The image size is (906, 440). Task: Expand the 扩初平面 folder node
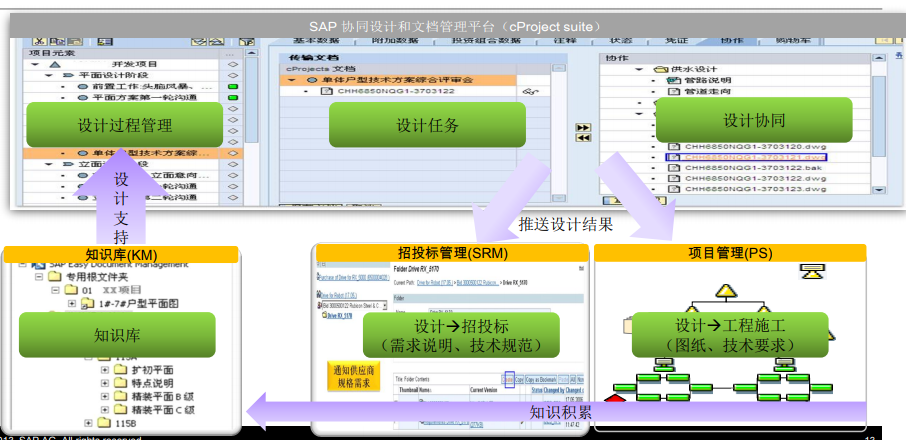tap(105, 370)
